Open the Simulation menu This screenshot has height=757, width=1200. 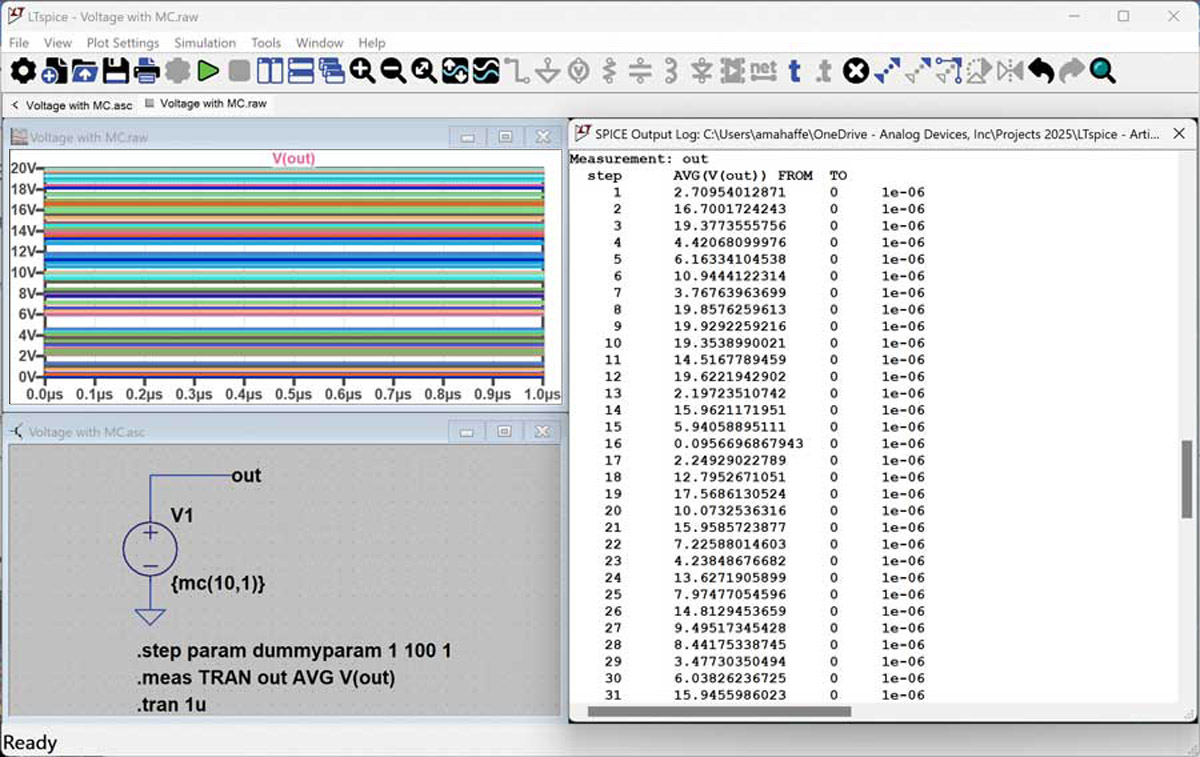tap(204, 43)
